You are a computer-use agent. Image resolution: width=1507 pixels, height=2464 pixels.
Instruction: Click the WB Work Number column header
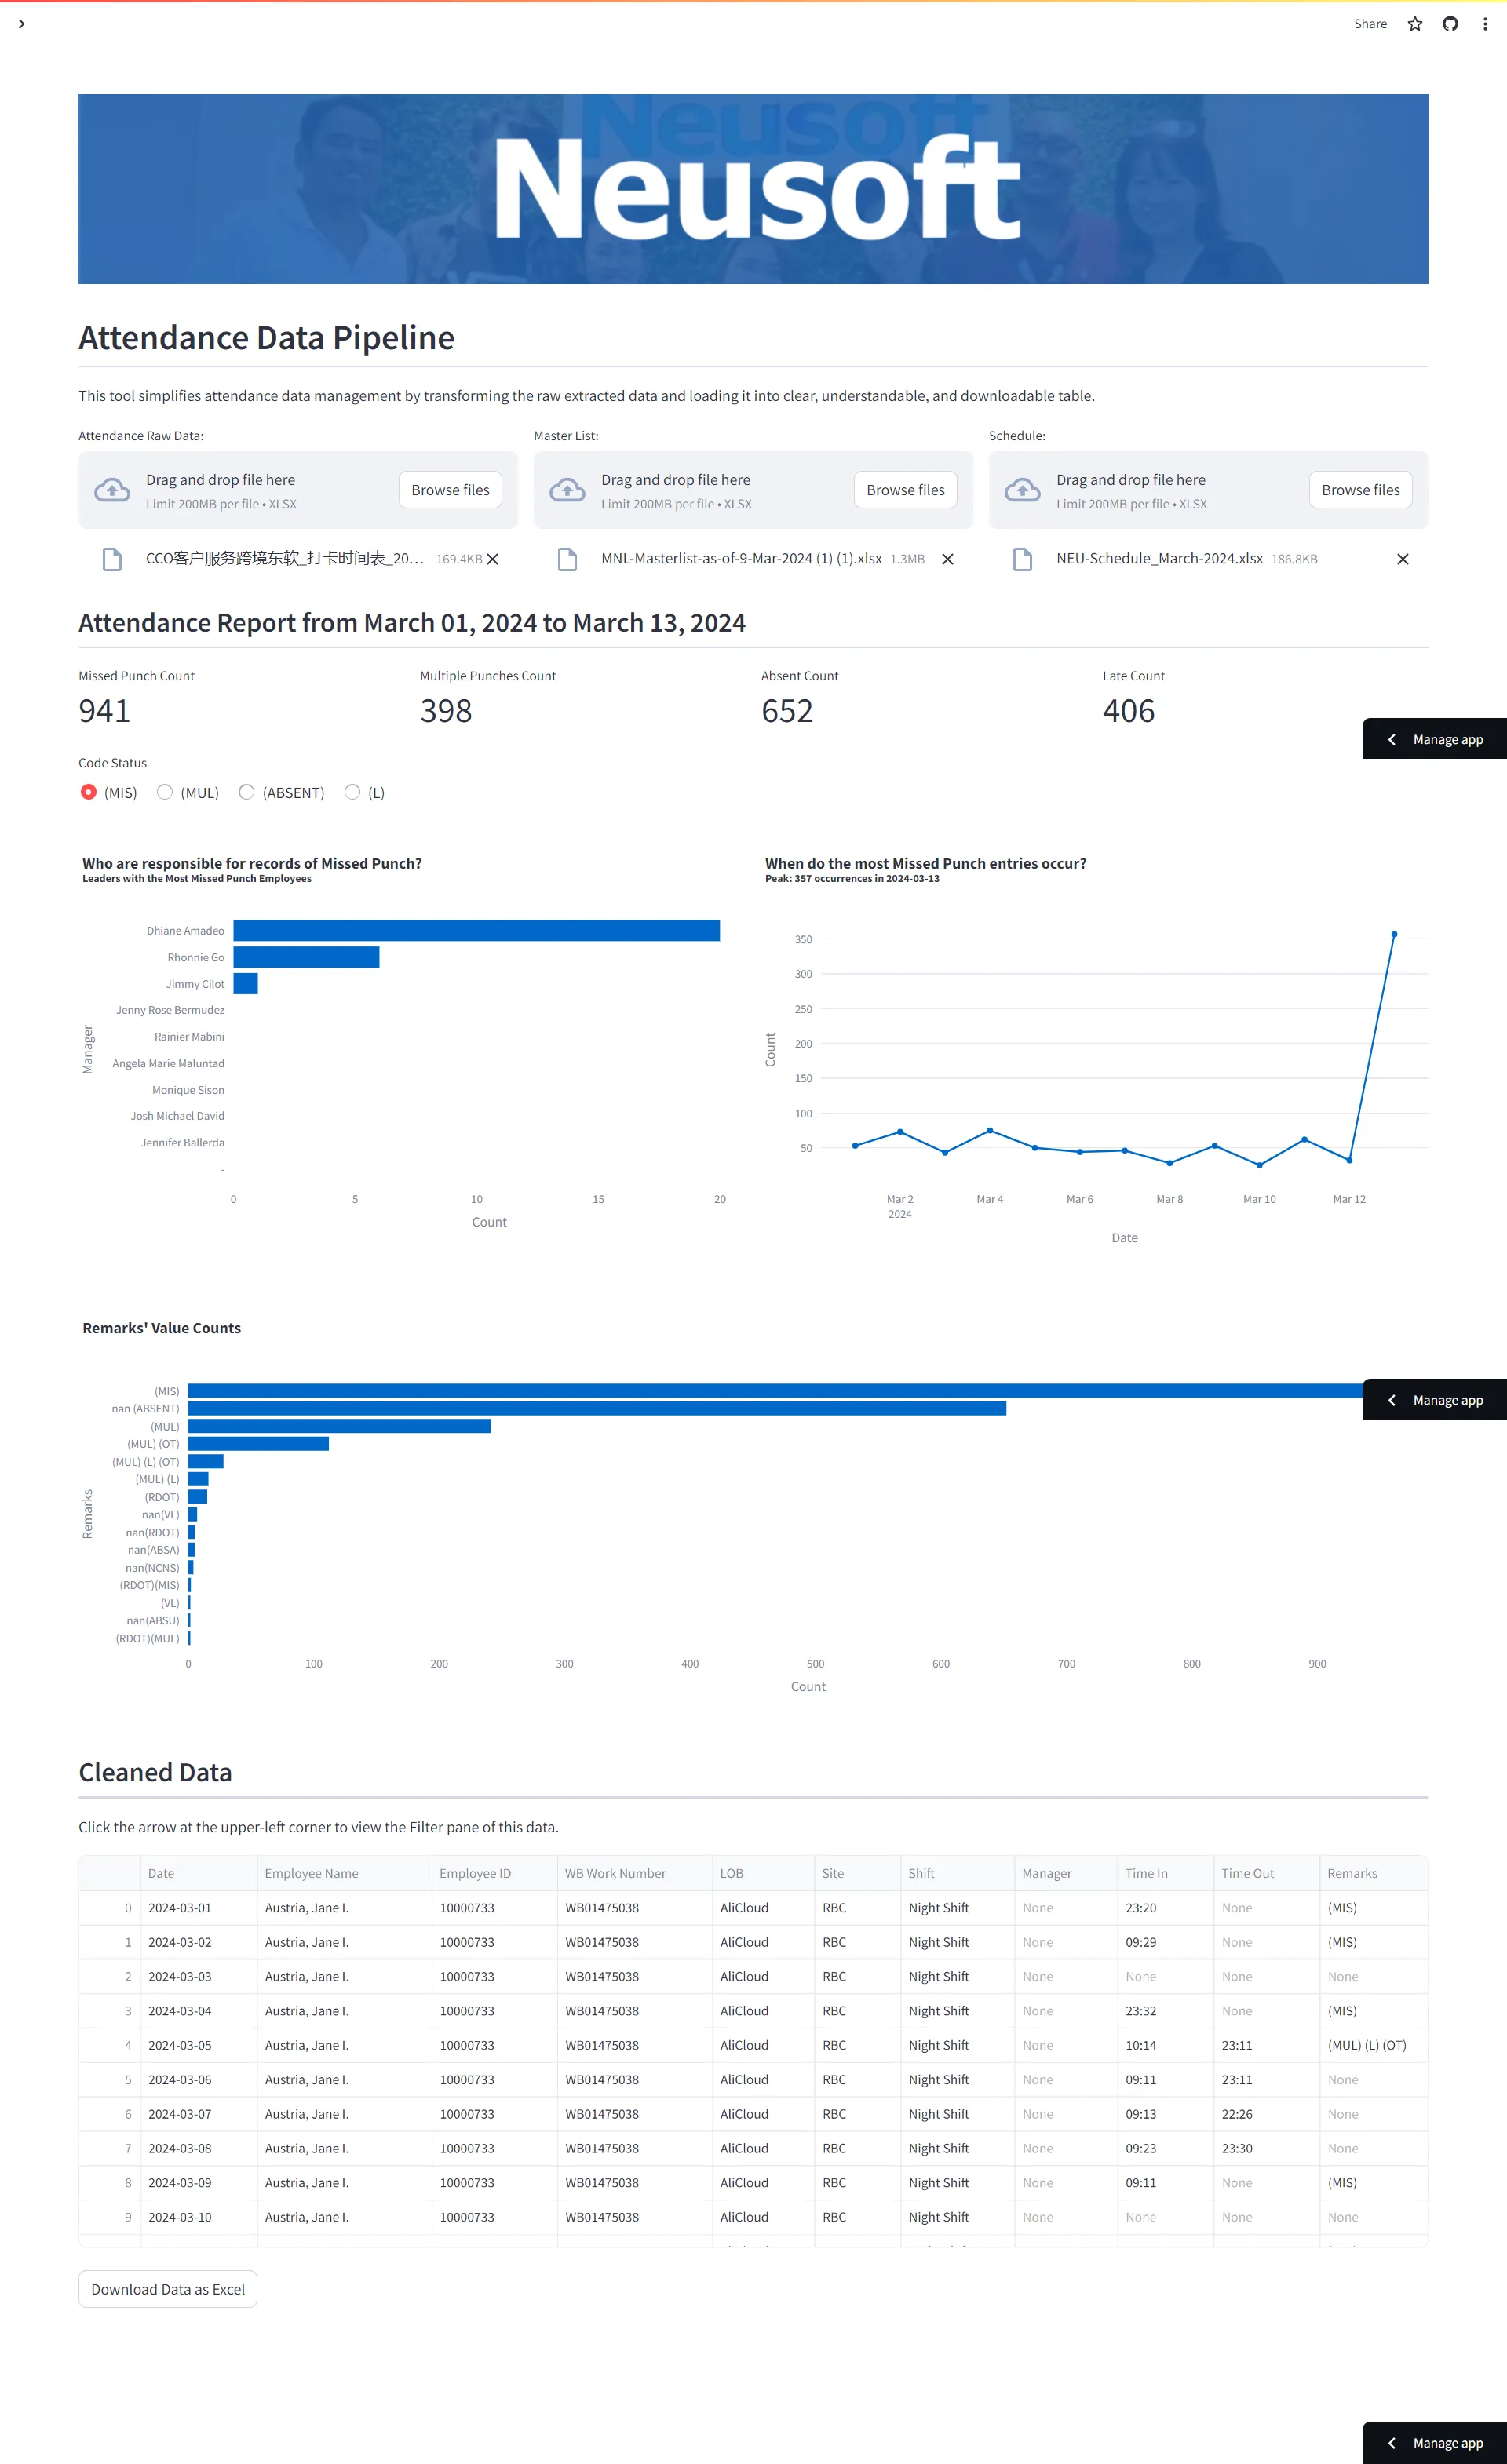click(634, 1873)
